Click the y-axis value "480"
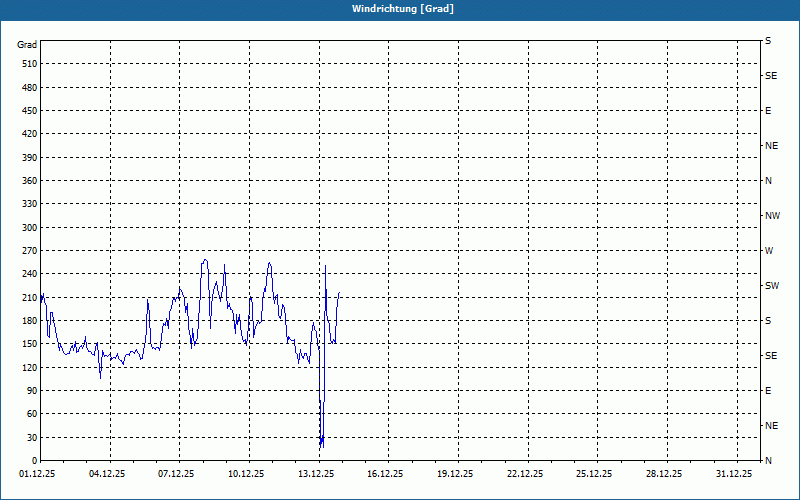The height and width of the screenshot is (500, 800). point(30,88)
